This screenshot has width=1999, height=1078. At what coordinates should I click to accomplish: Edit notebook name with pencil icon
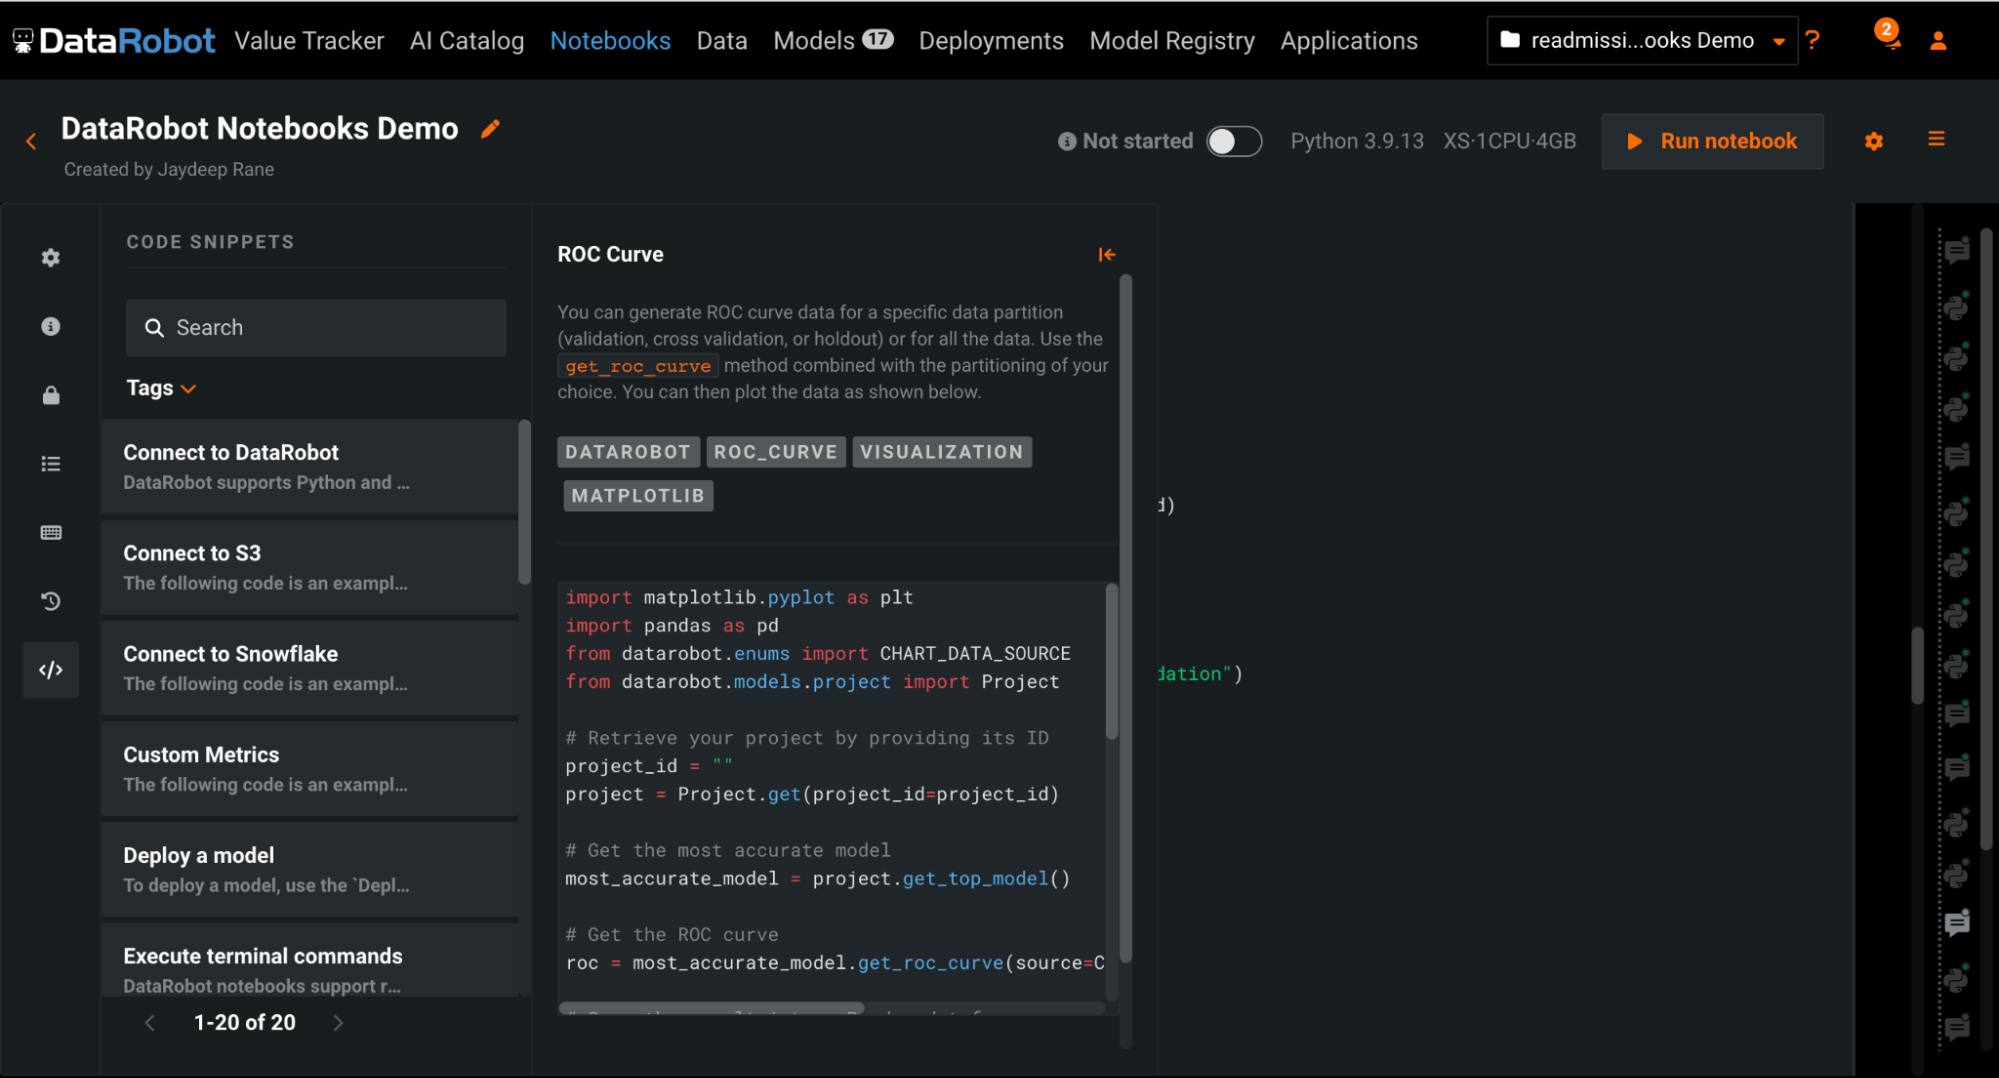[x=490, y=129]
